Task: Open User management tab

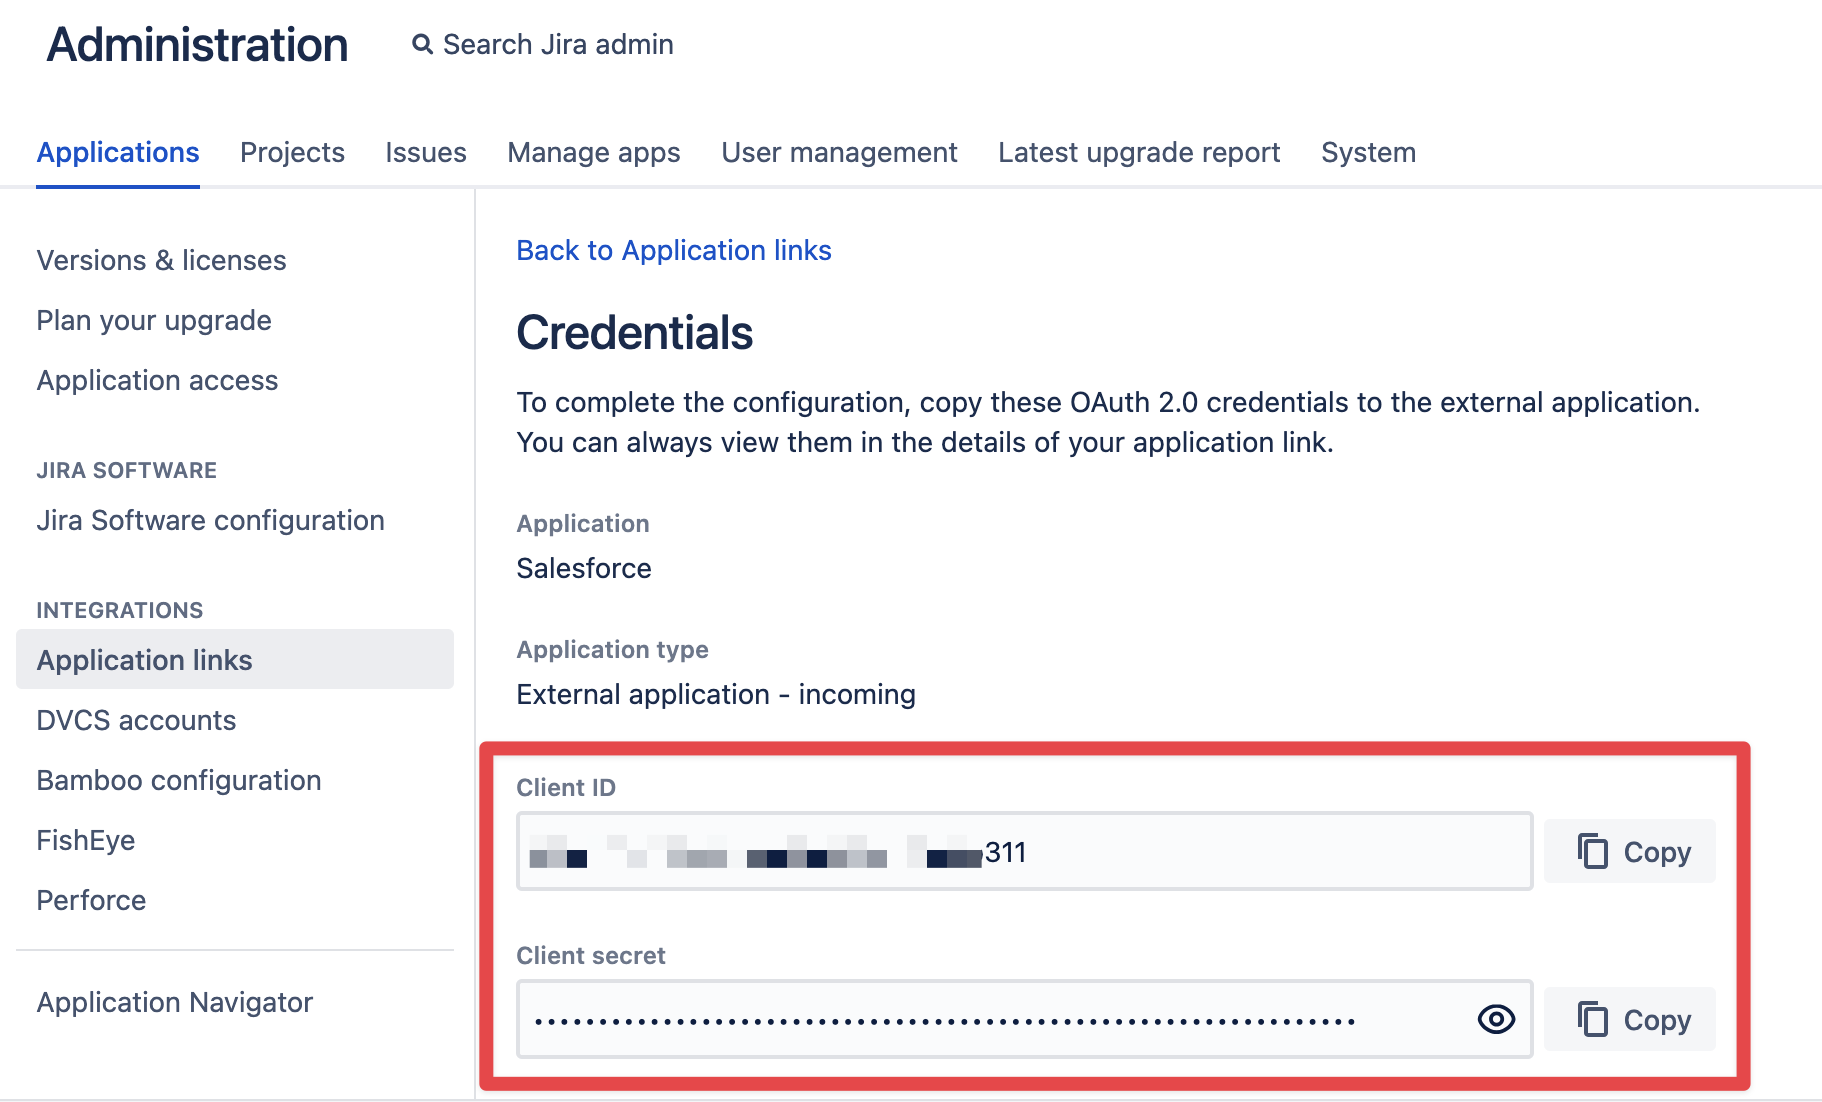Action: (839, 152)
